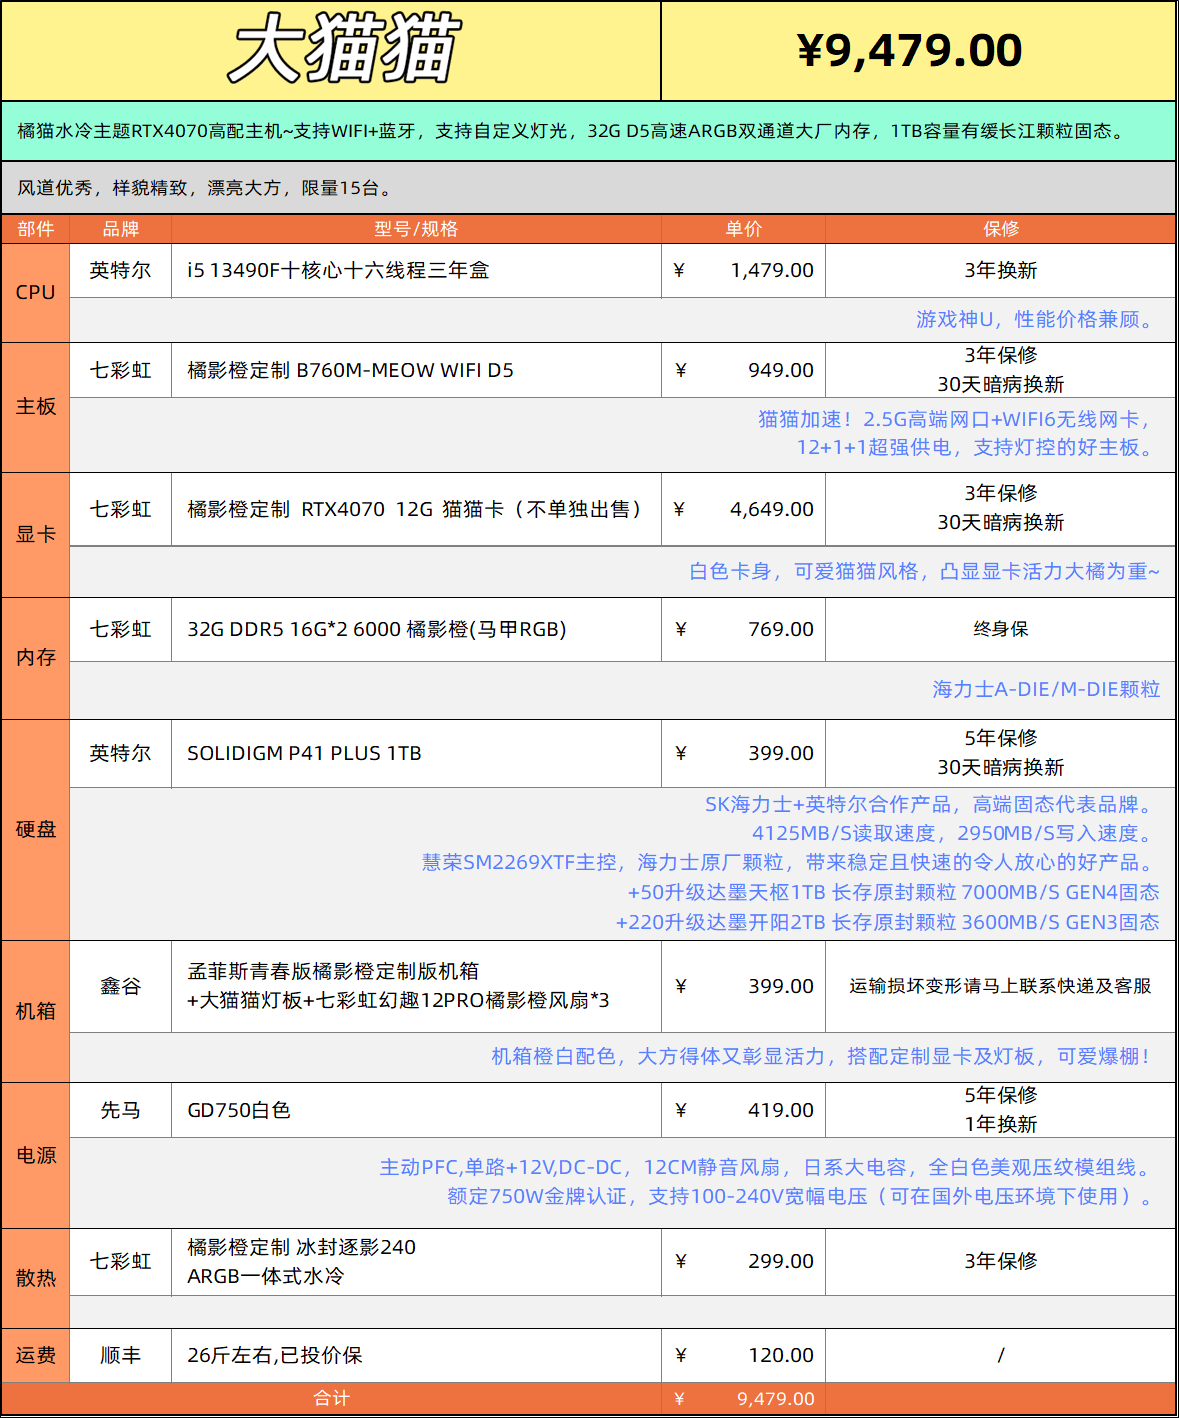Viewport: 1179px width, 1418px height.
Task: Select the SOLIDIGM P41 PLUS 1TB cell
Action: pyautogui.click(x=416, y=753)
